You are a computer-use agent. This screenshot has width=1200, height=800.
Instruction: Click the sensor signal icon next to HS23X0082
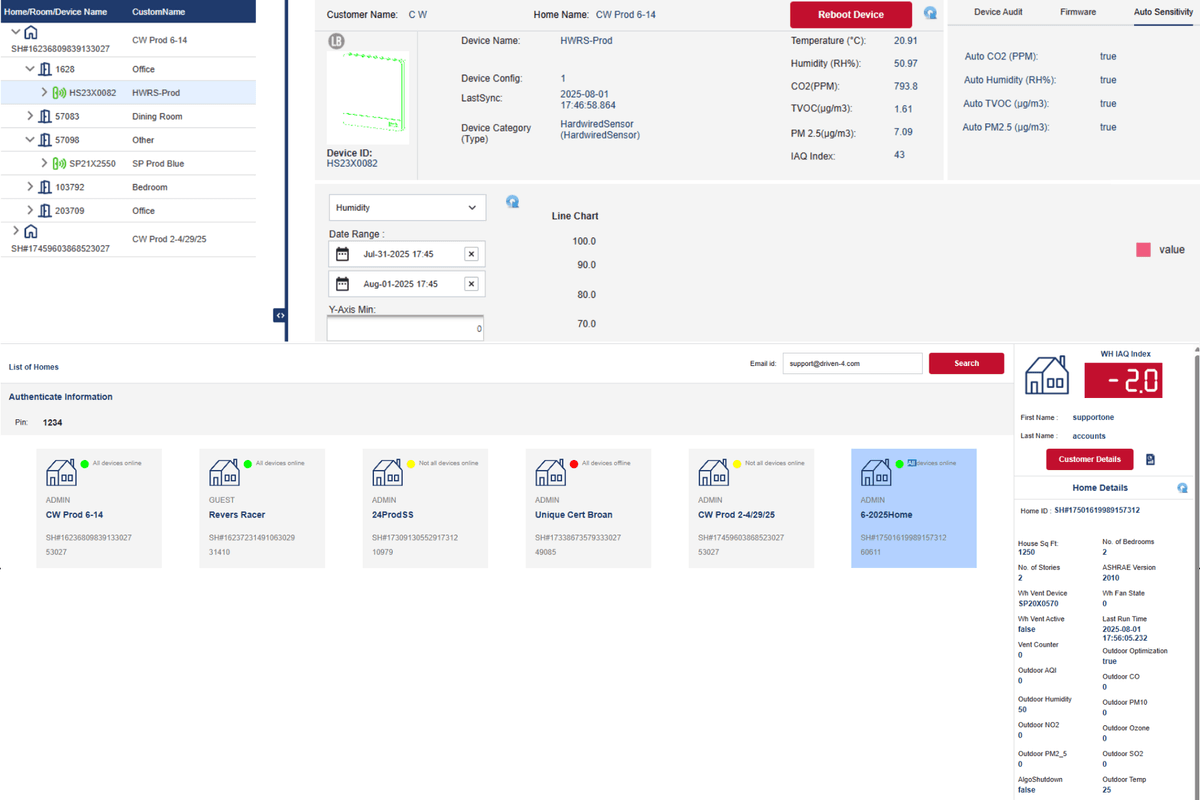pos(59,93)
